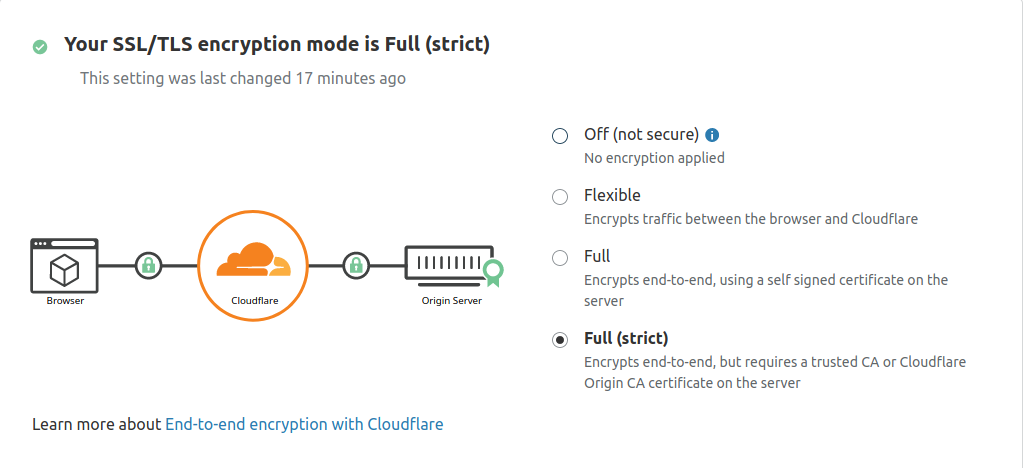1023x468 pixels.
Task: Select the Full (strict) radio button
Action: [x=560, y=340]
